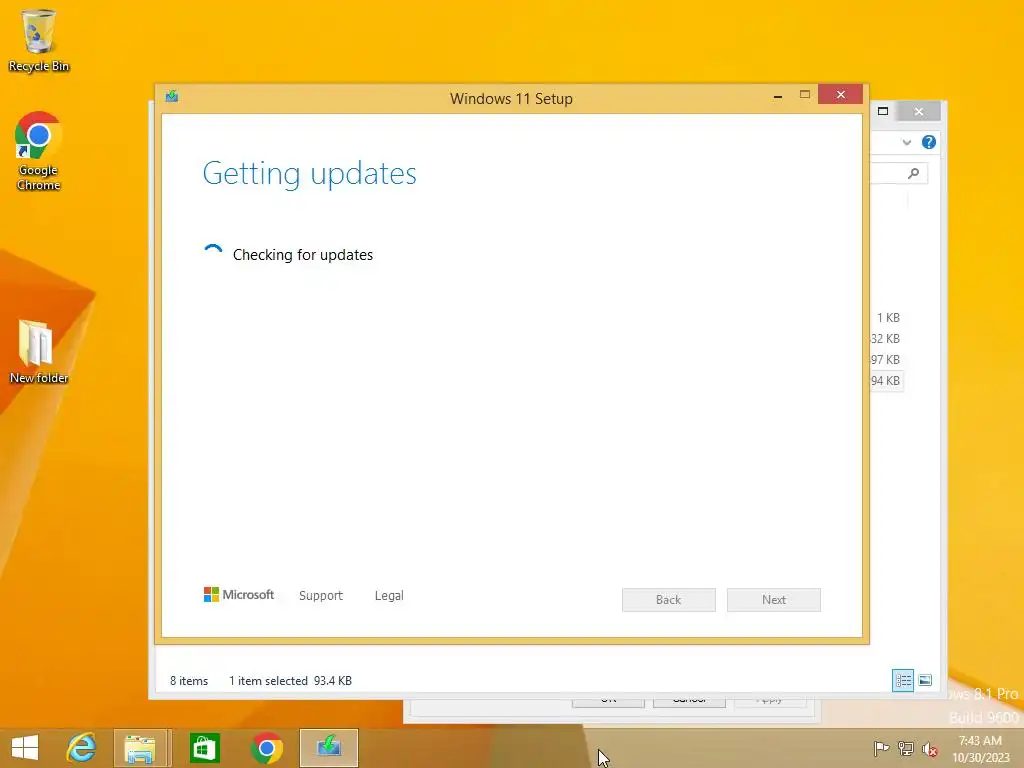Viewport: 1024px width, 768px height.
Task: Open the Start button on taskbar
Action: click(25, 748)
